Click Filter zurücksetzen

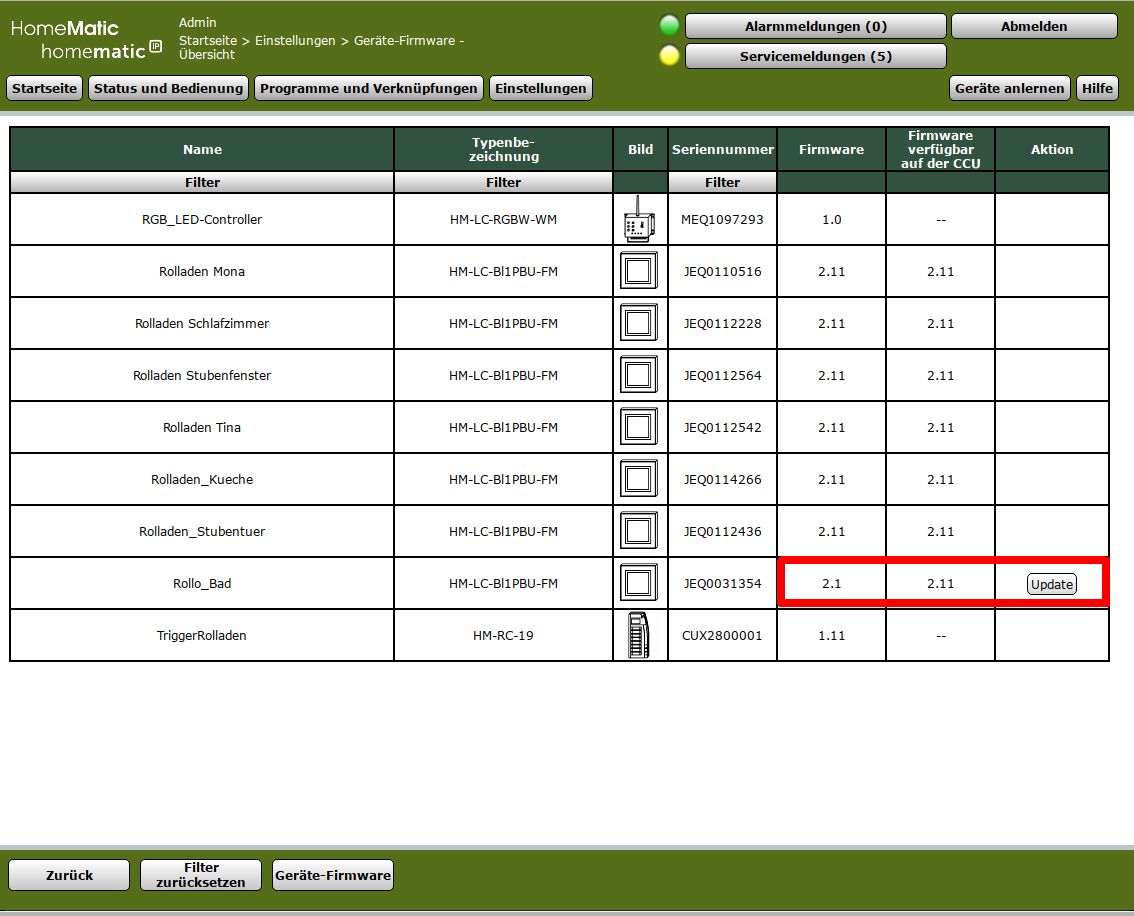click(x=200, y=875)
